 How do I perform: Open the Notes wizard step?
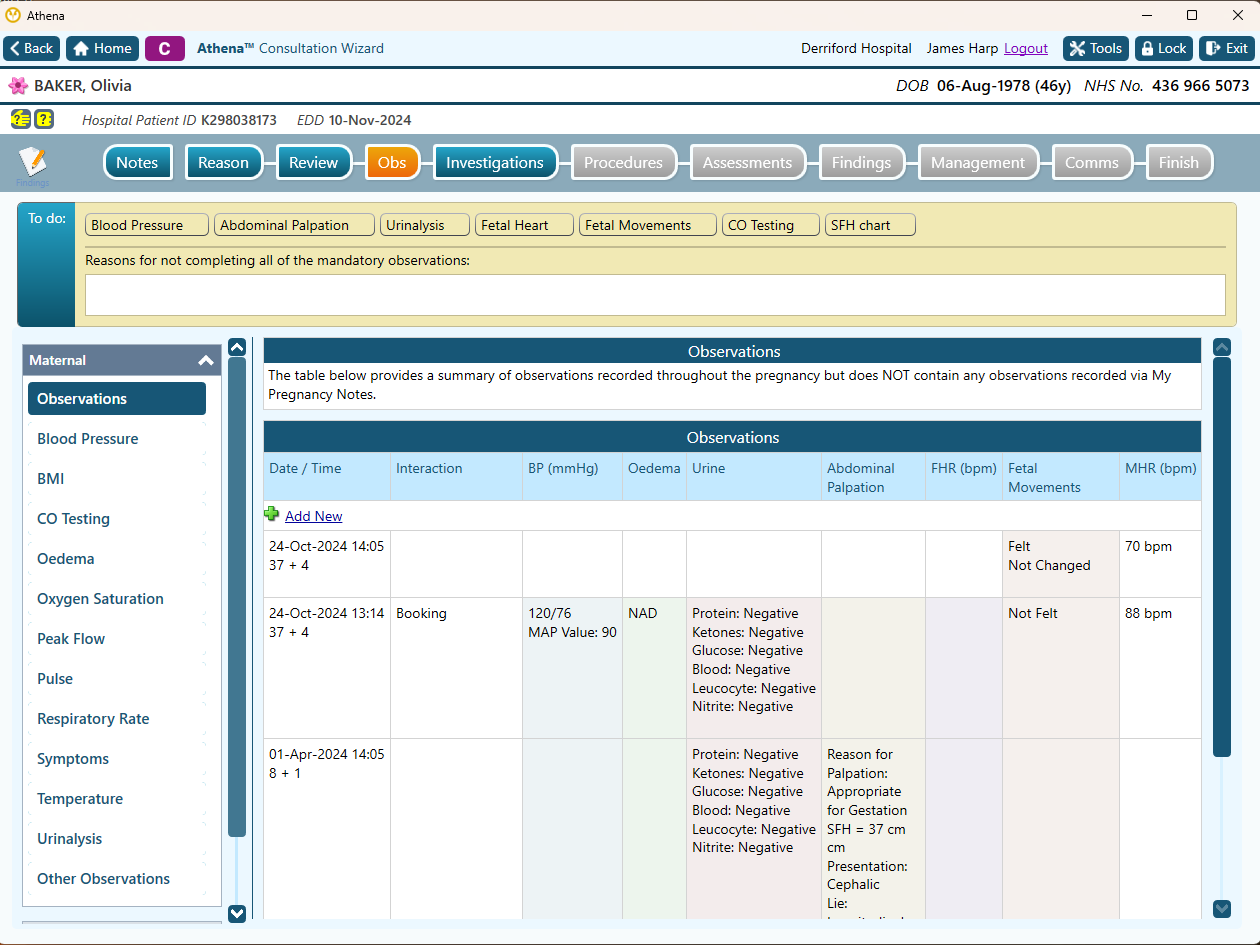(x=137, y=163)
